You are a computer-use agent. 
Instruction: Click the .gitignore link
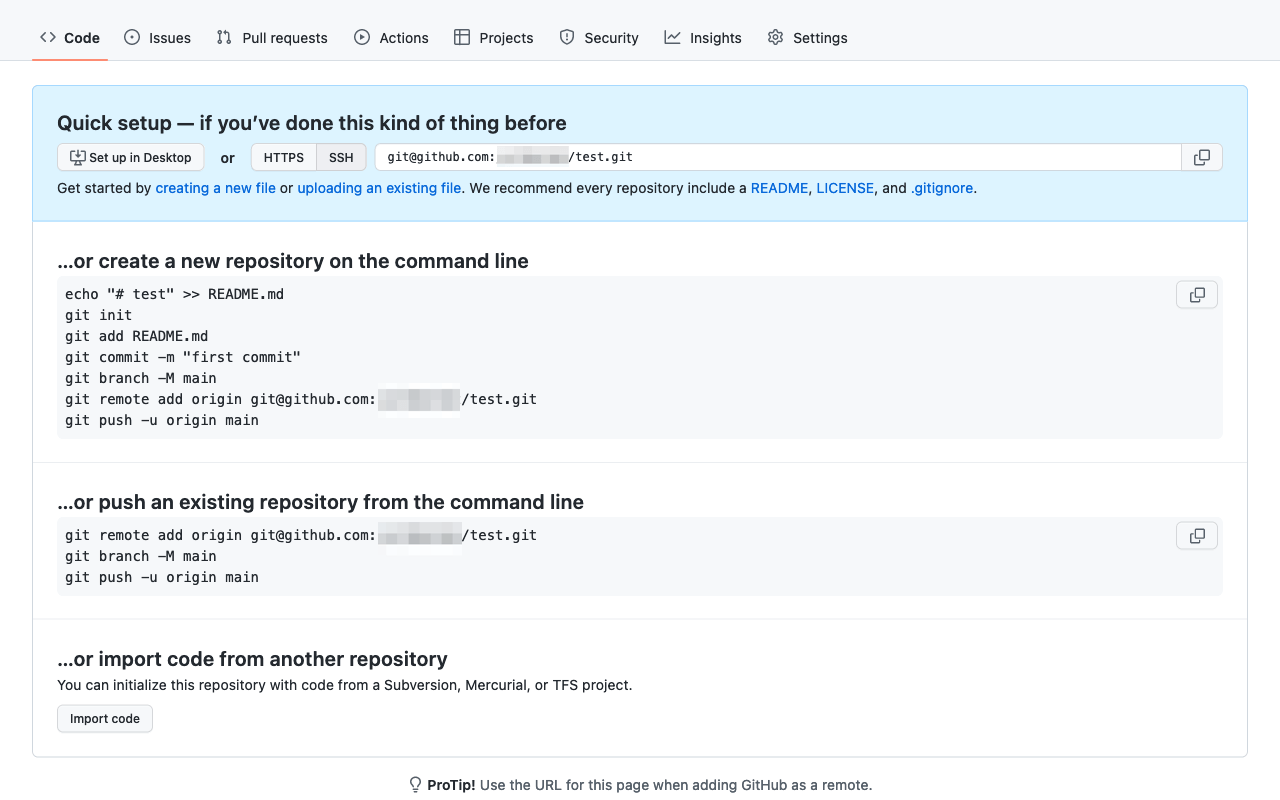click(x=942, y=188)
